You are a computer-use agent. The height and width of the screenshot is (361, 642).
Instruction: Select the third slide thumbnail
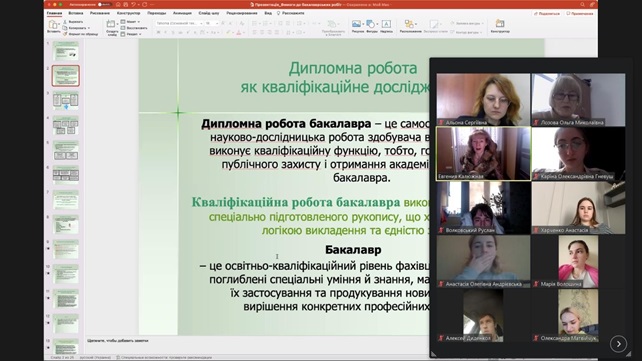(x=66, y=100)
